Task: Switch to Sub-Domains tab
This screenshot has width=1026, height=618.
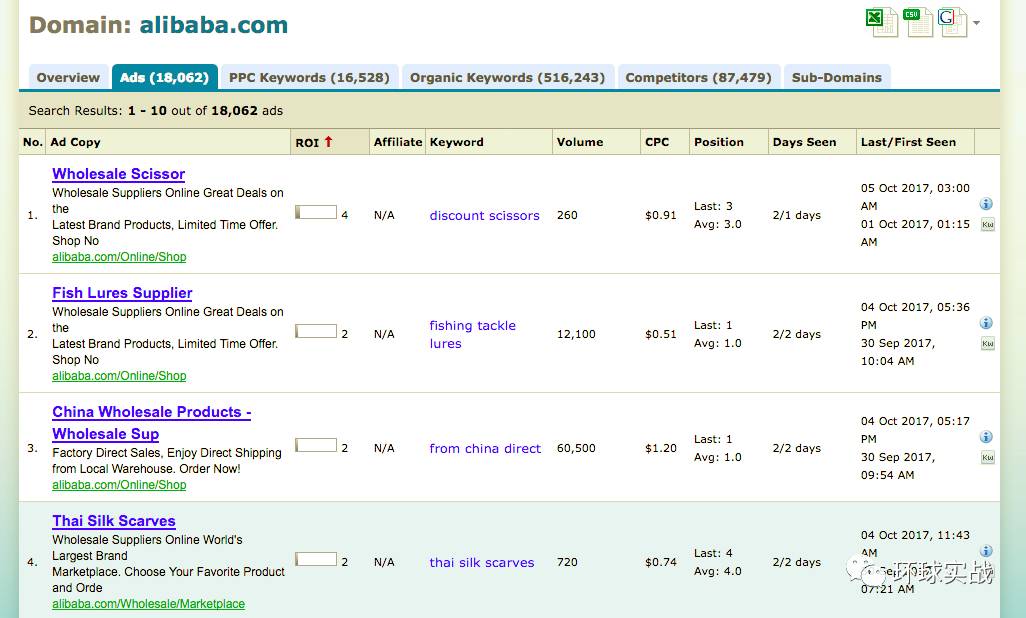Action: coord(837,77)
